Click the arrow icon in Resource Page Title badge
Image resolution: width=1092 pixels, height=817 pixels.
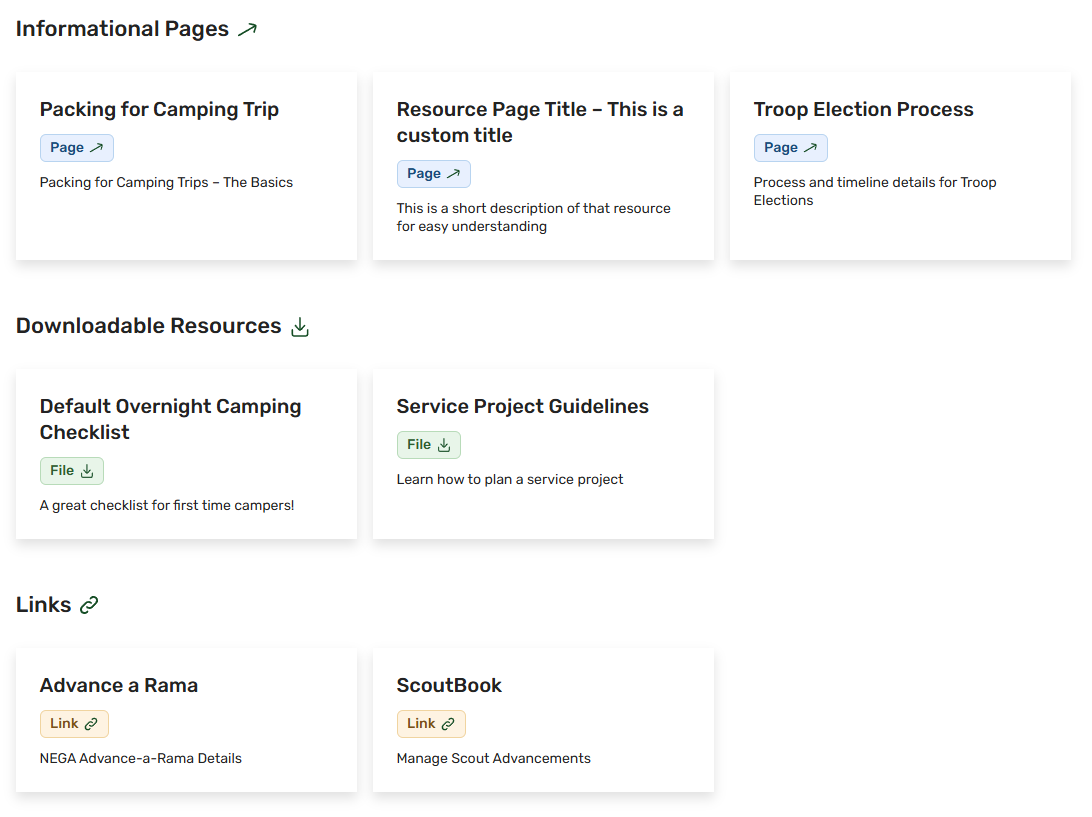tap(453, 173)
